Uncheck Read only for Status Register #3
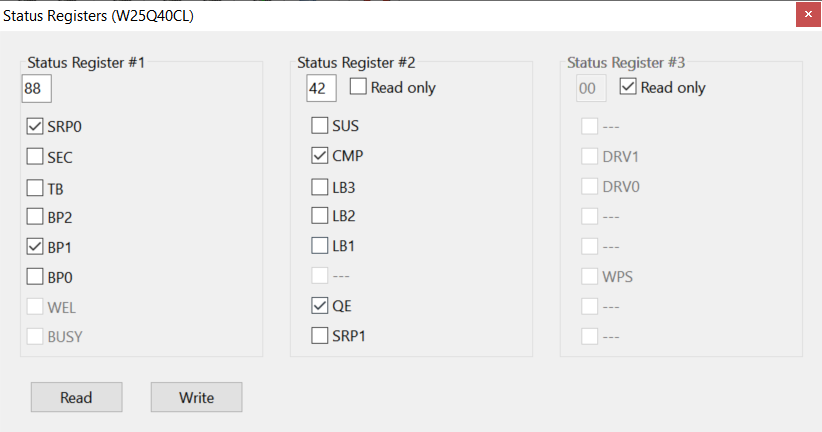The image size is (822, 432). [x=628, y=87]
